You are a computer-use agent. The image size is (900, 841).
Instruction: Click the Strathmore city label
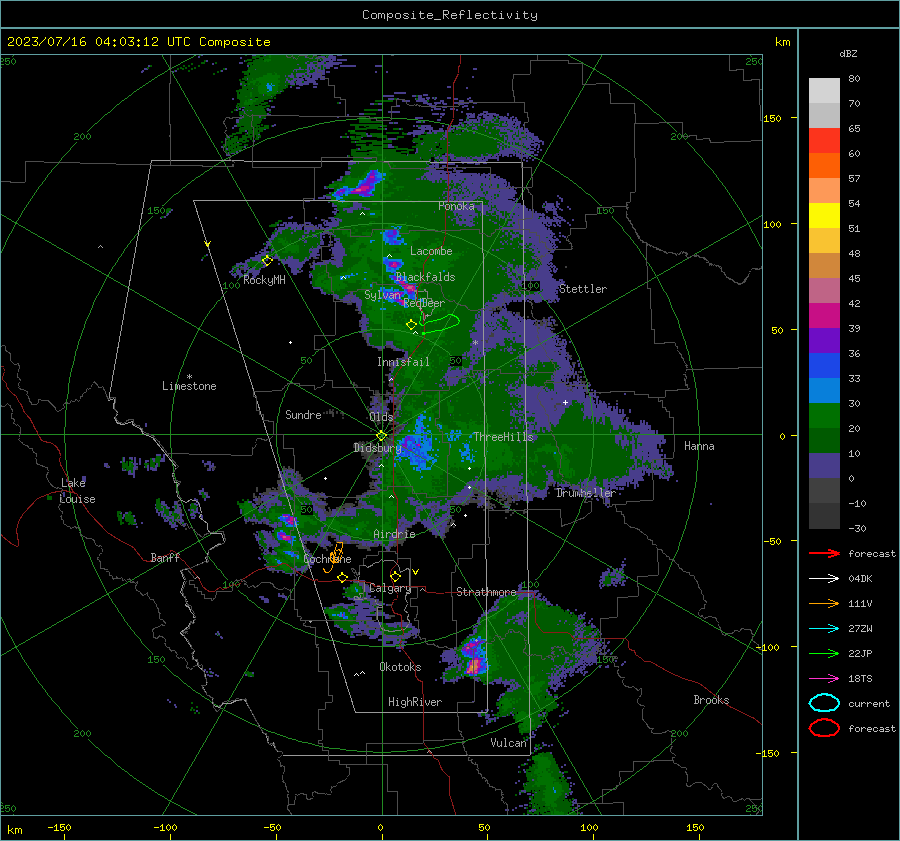[x=486, y=592]
